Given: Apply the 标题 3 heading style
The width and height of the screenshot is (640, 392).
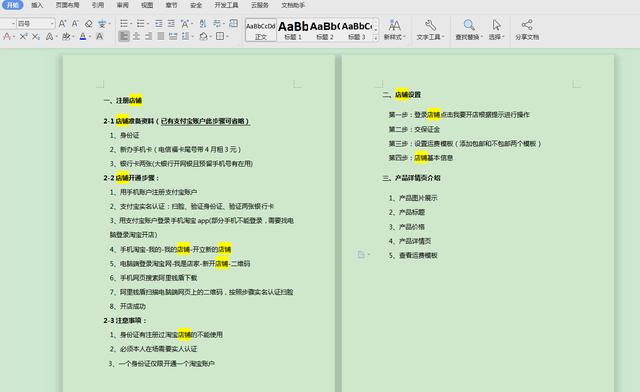Looking at the screenshot, I should click(x=357, y=30).
